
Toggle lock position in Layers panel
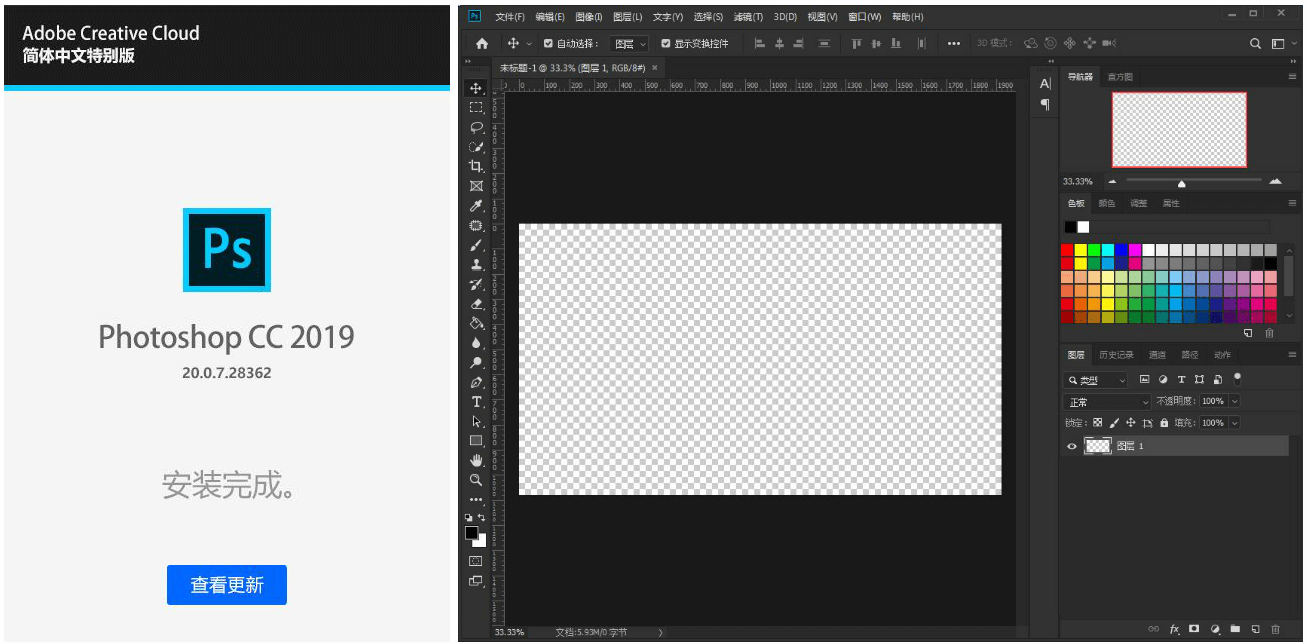point(1131,423)
